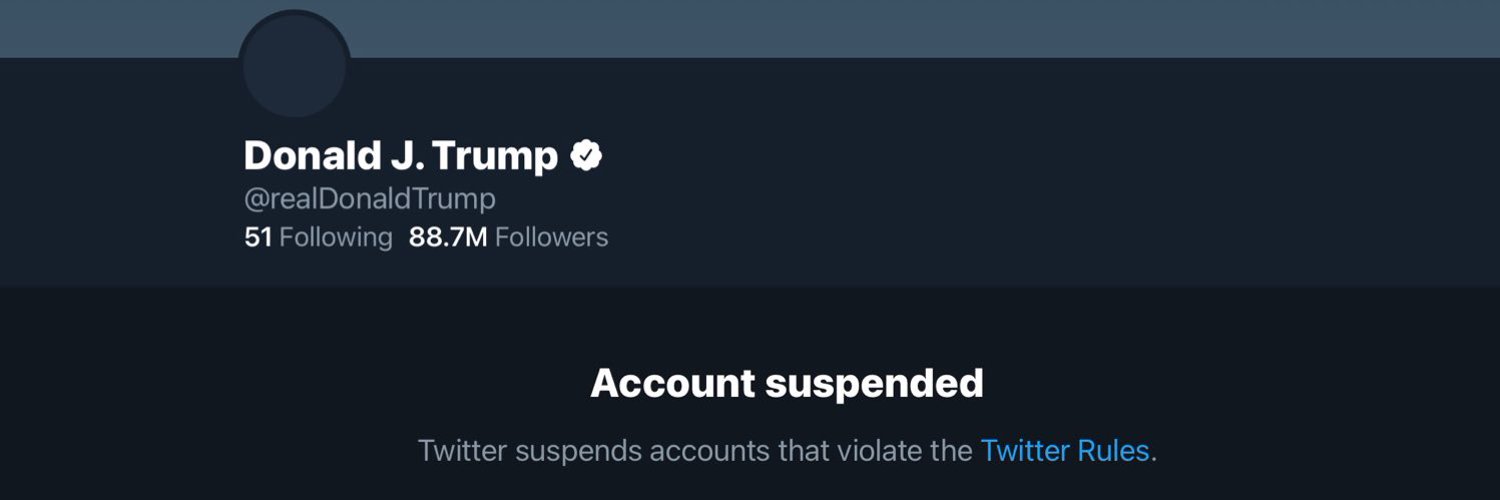Select the @realDonaldTrump handle text

coord(369,198)
